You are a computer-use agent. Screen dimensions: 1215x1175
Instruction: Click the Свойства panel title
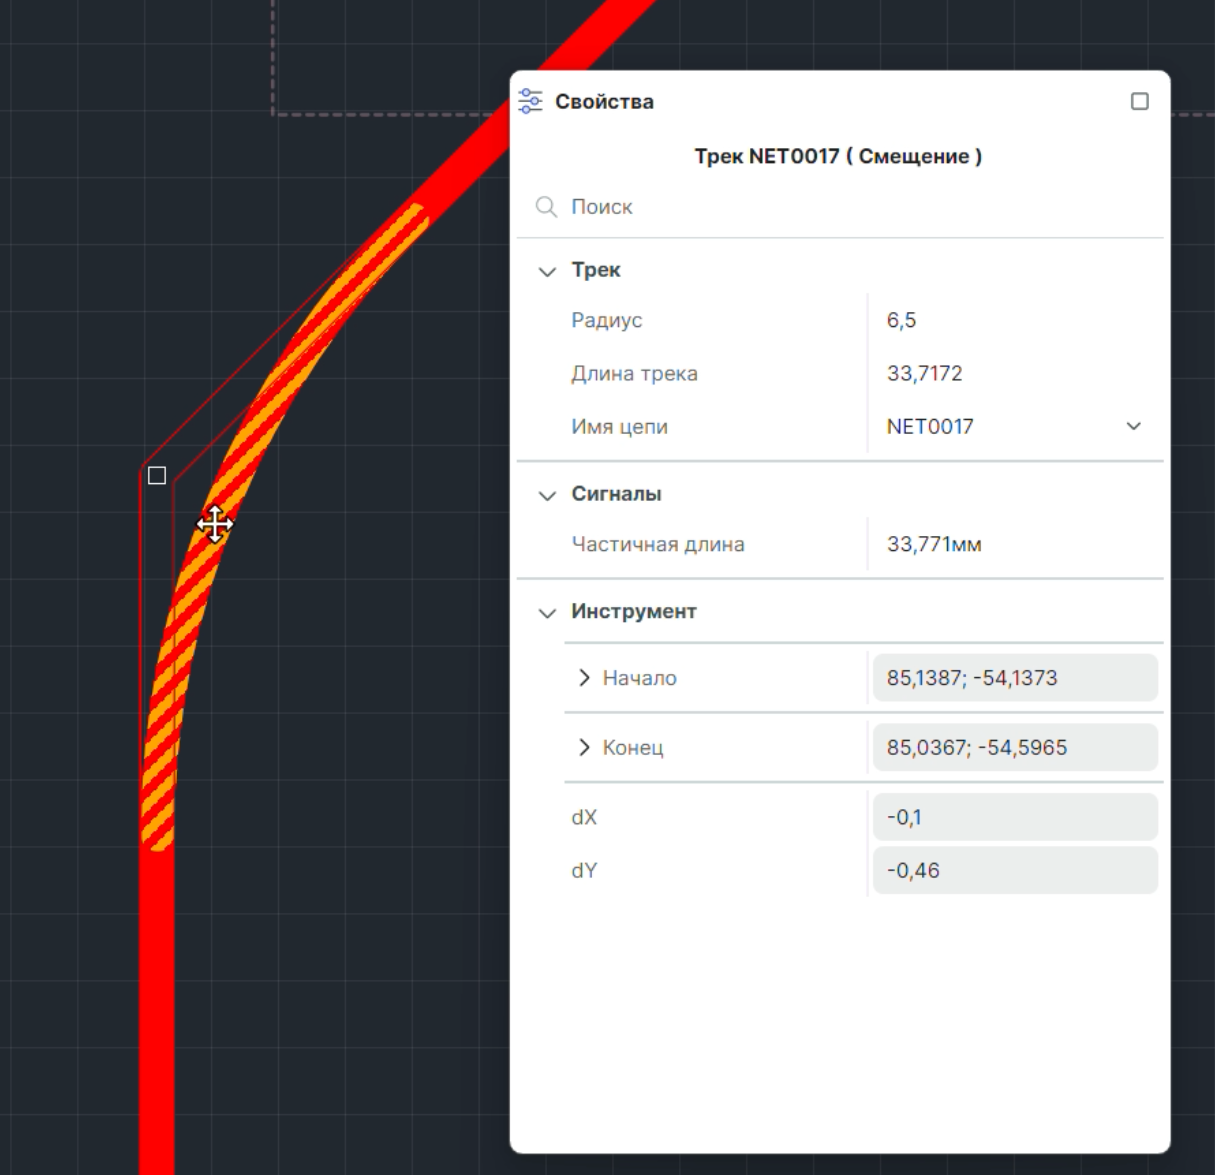click(604, 101)
